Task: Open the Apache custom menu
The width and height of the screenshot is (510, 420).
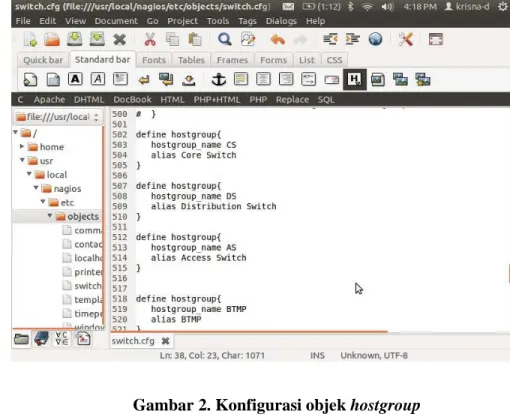Action: [x=49, y=100]
